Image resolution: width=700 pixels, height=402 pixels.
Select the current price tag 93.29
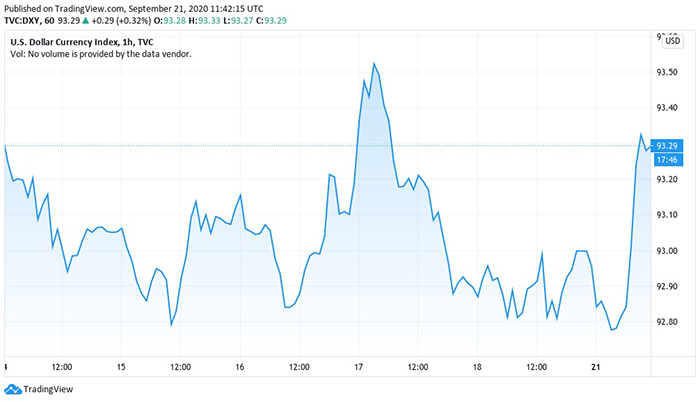(665, 146)
